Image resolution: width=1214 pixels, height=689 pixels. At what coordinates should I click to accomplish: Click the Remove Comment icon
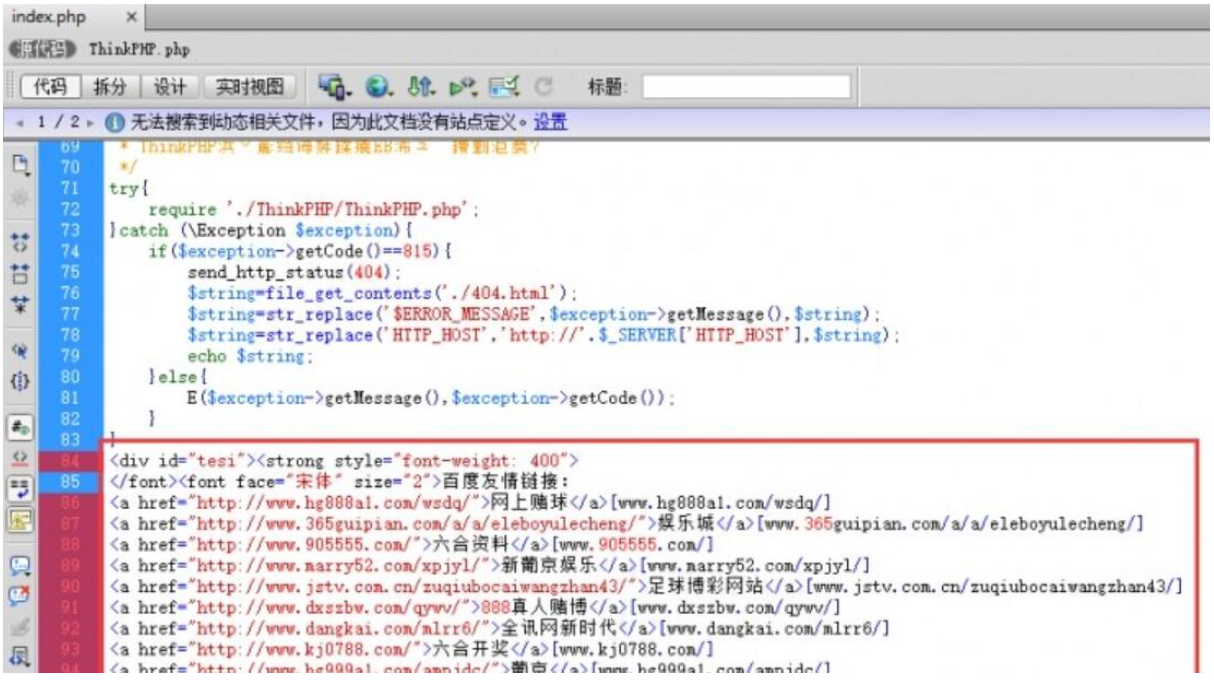tap(18, 596)
